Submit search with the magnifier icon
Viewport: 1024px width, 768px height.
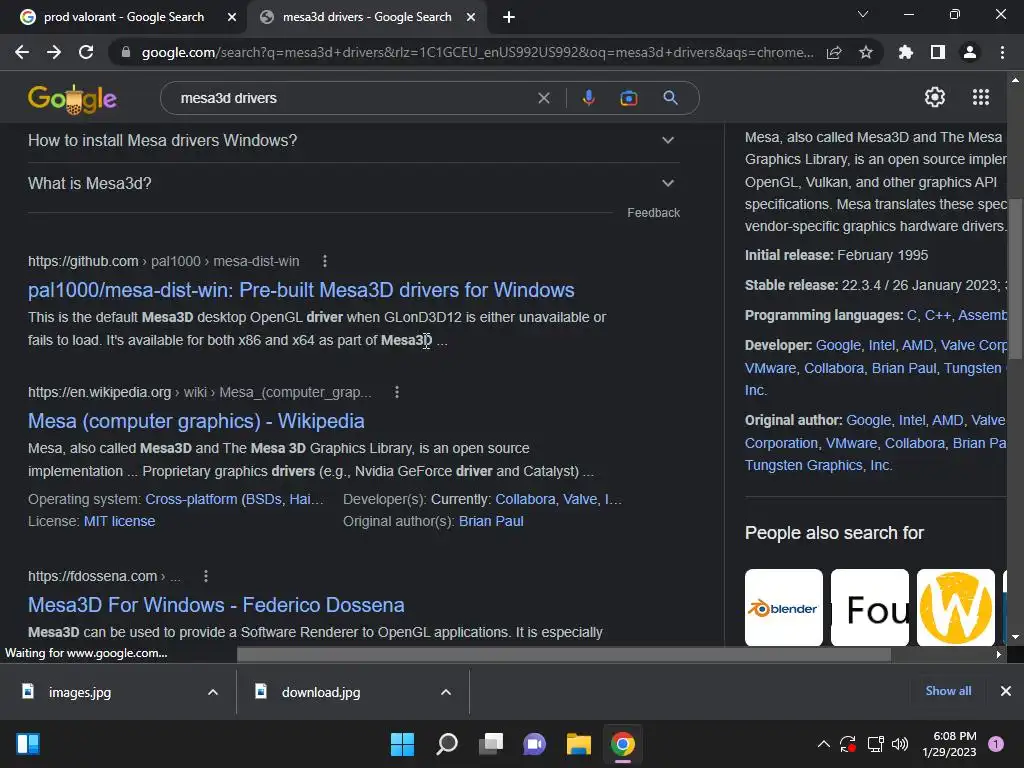pos(670,98)
